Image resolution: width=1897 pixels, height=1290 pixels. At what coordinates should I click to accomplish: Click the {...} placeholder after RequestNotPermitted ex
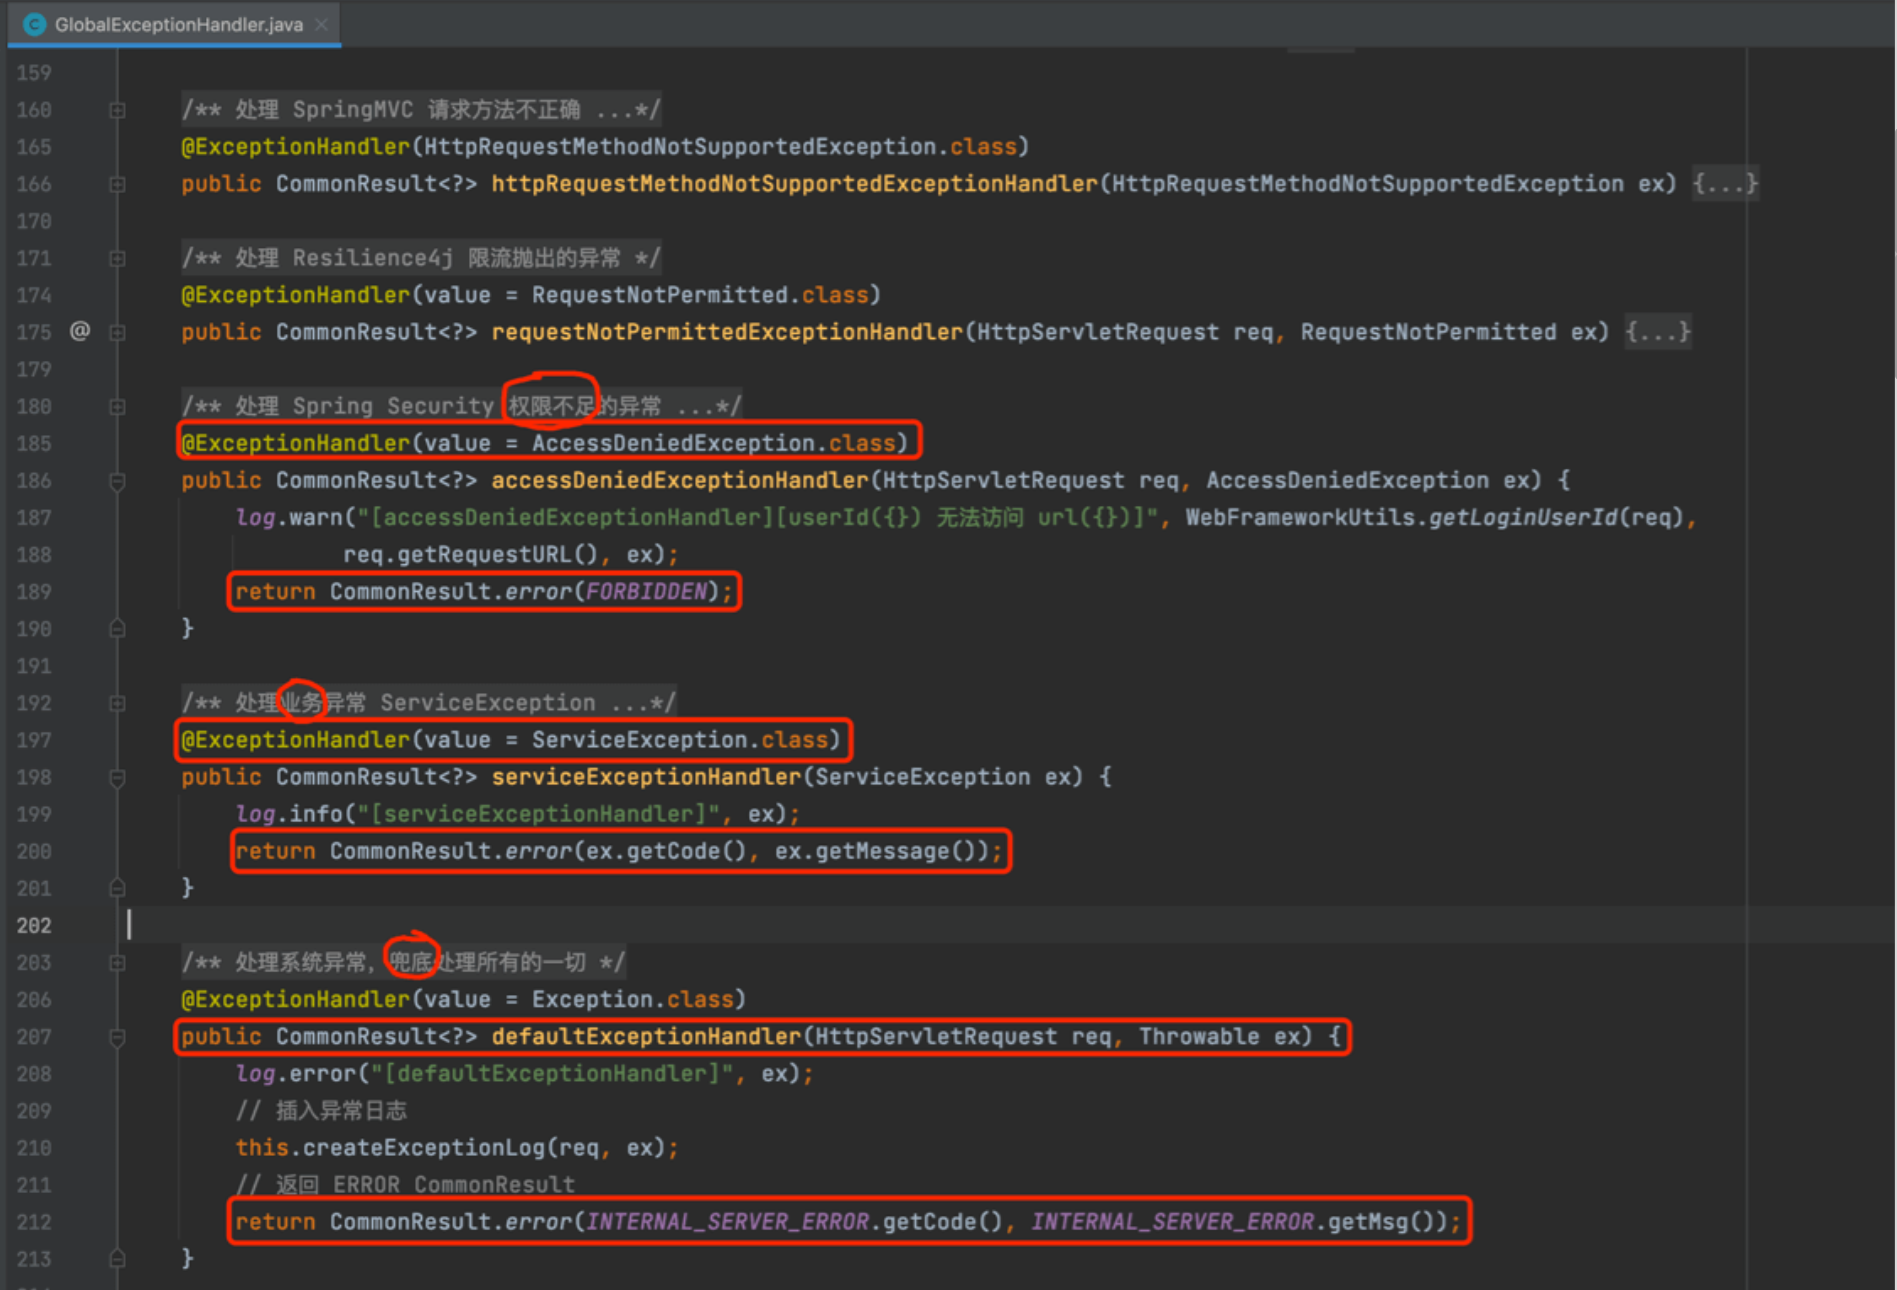click(x=1657, y=332)
